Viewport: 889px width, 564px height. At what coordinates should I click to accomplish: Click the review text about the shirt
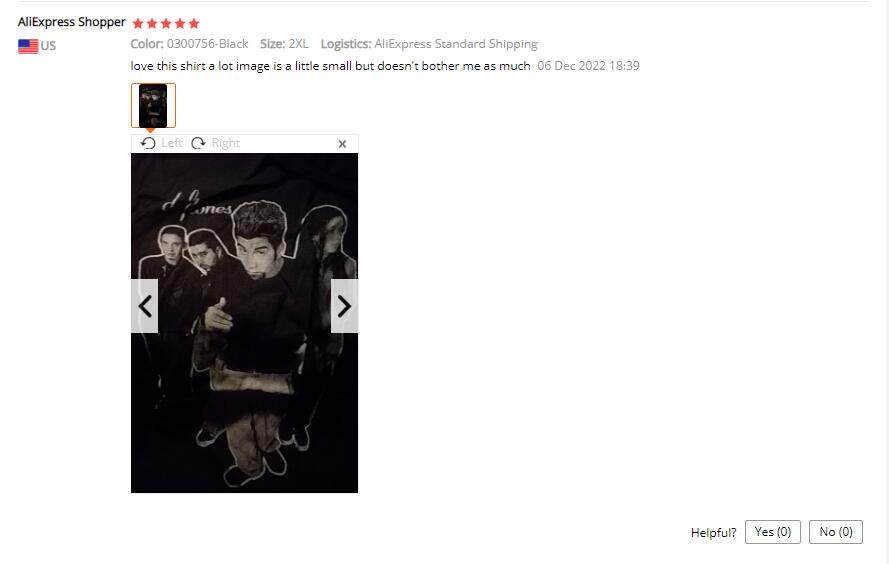tap(331, 66)
